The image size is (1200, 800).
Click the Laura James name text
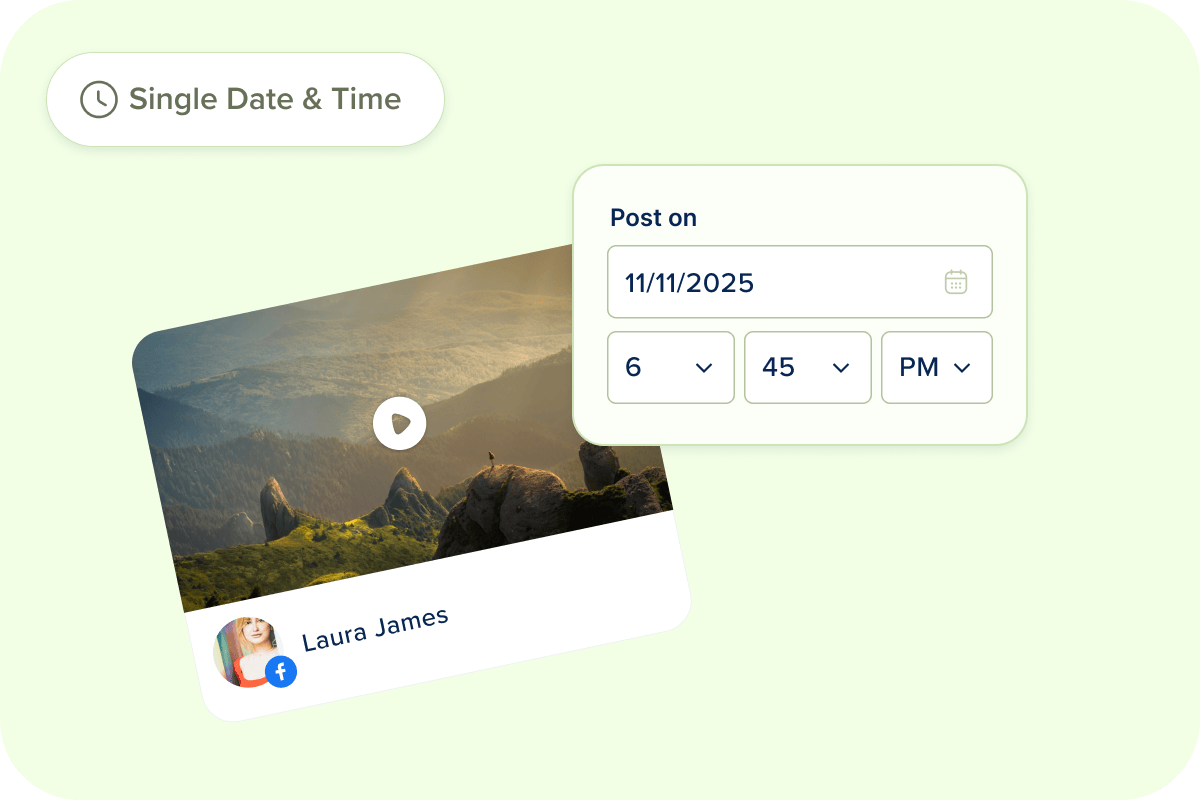[x=375, y=628]
